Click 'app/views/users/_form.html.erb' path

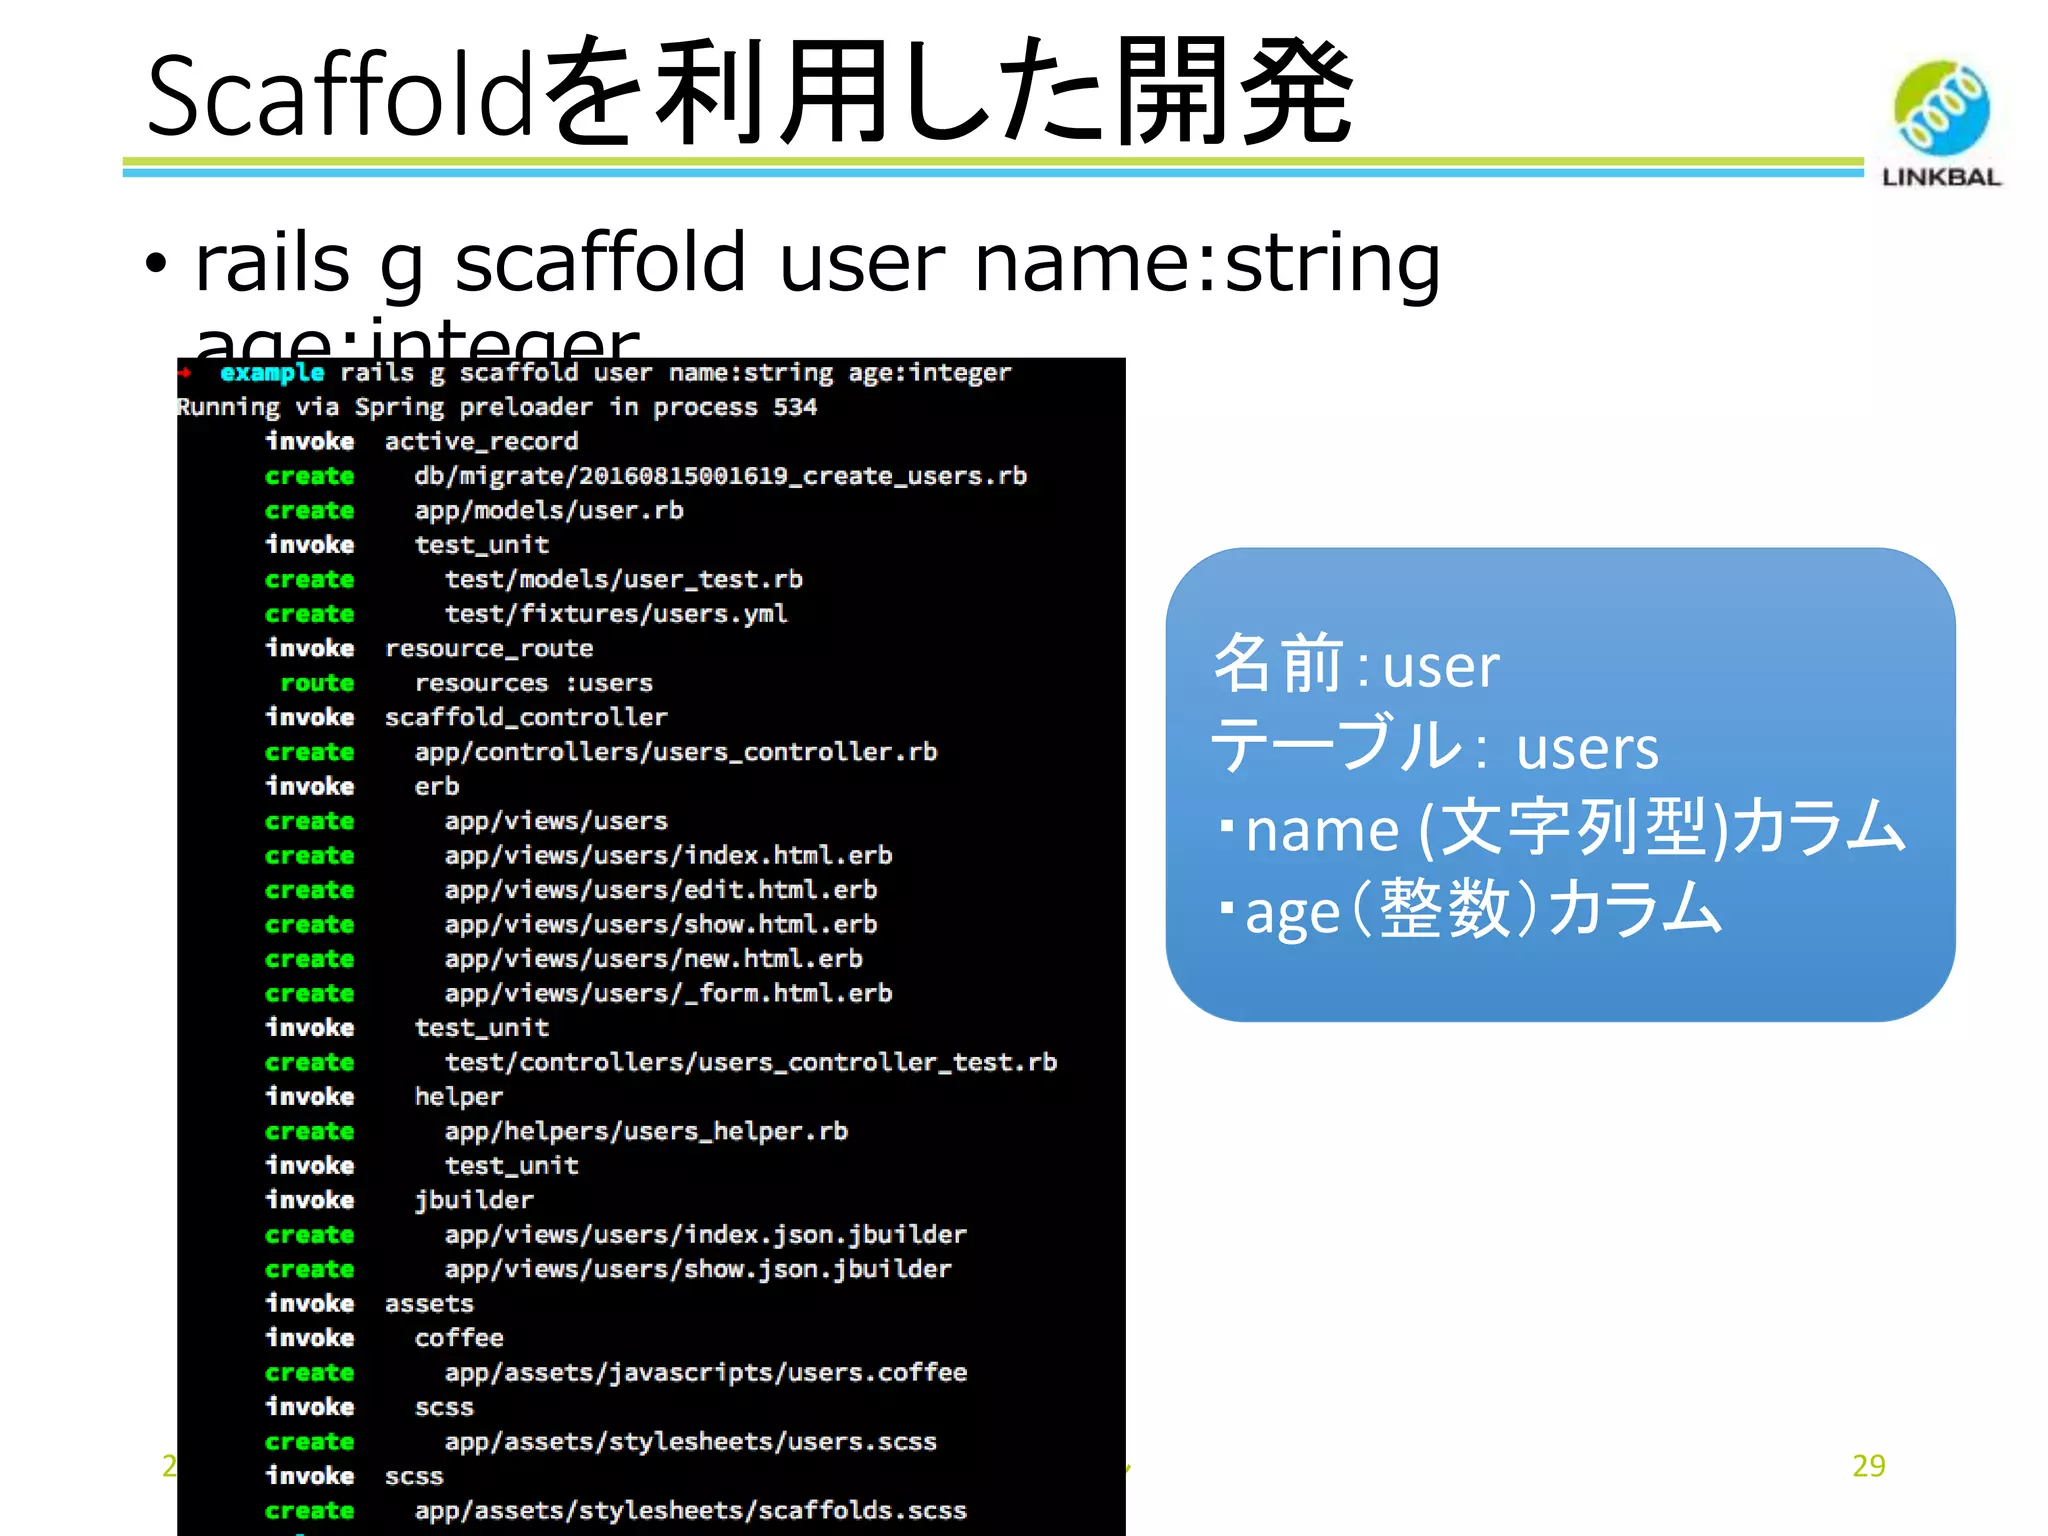coord(669,994)
